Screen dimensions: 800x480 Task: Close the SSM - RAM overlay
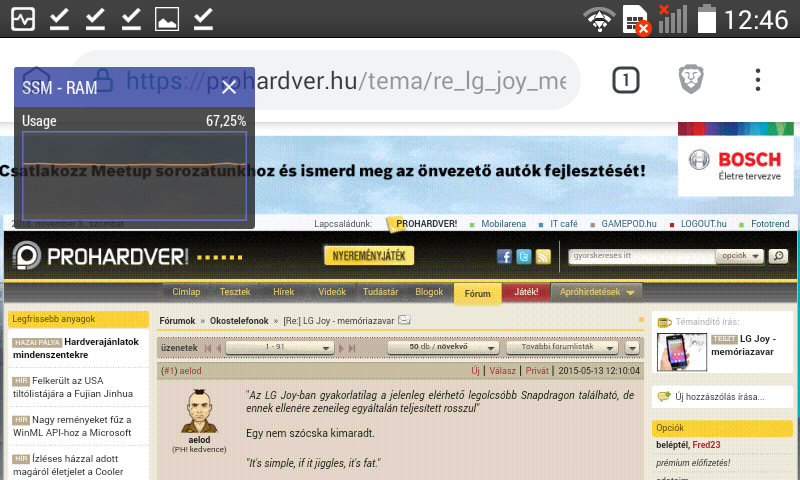(x=229, y=87)
